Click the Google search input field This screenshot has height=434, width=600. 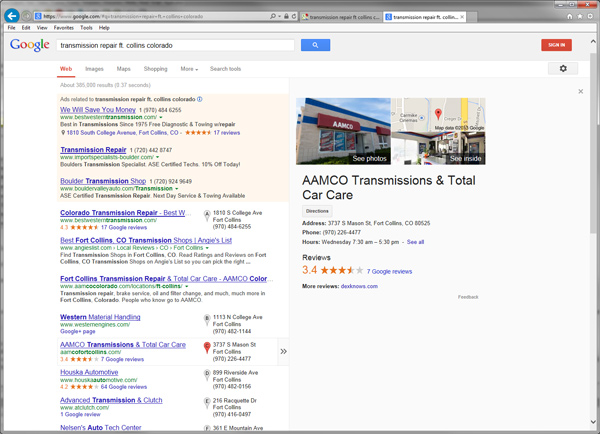click(x=175, y=45)
